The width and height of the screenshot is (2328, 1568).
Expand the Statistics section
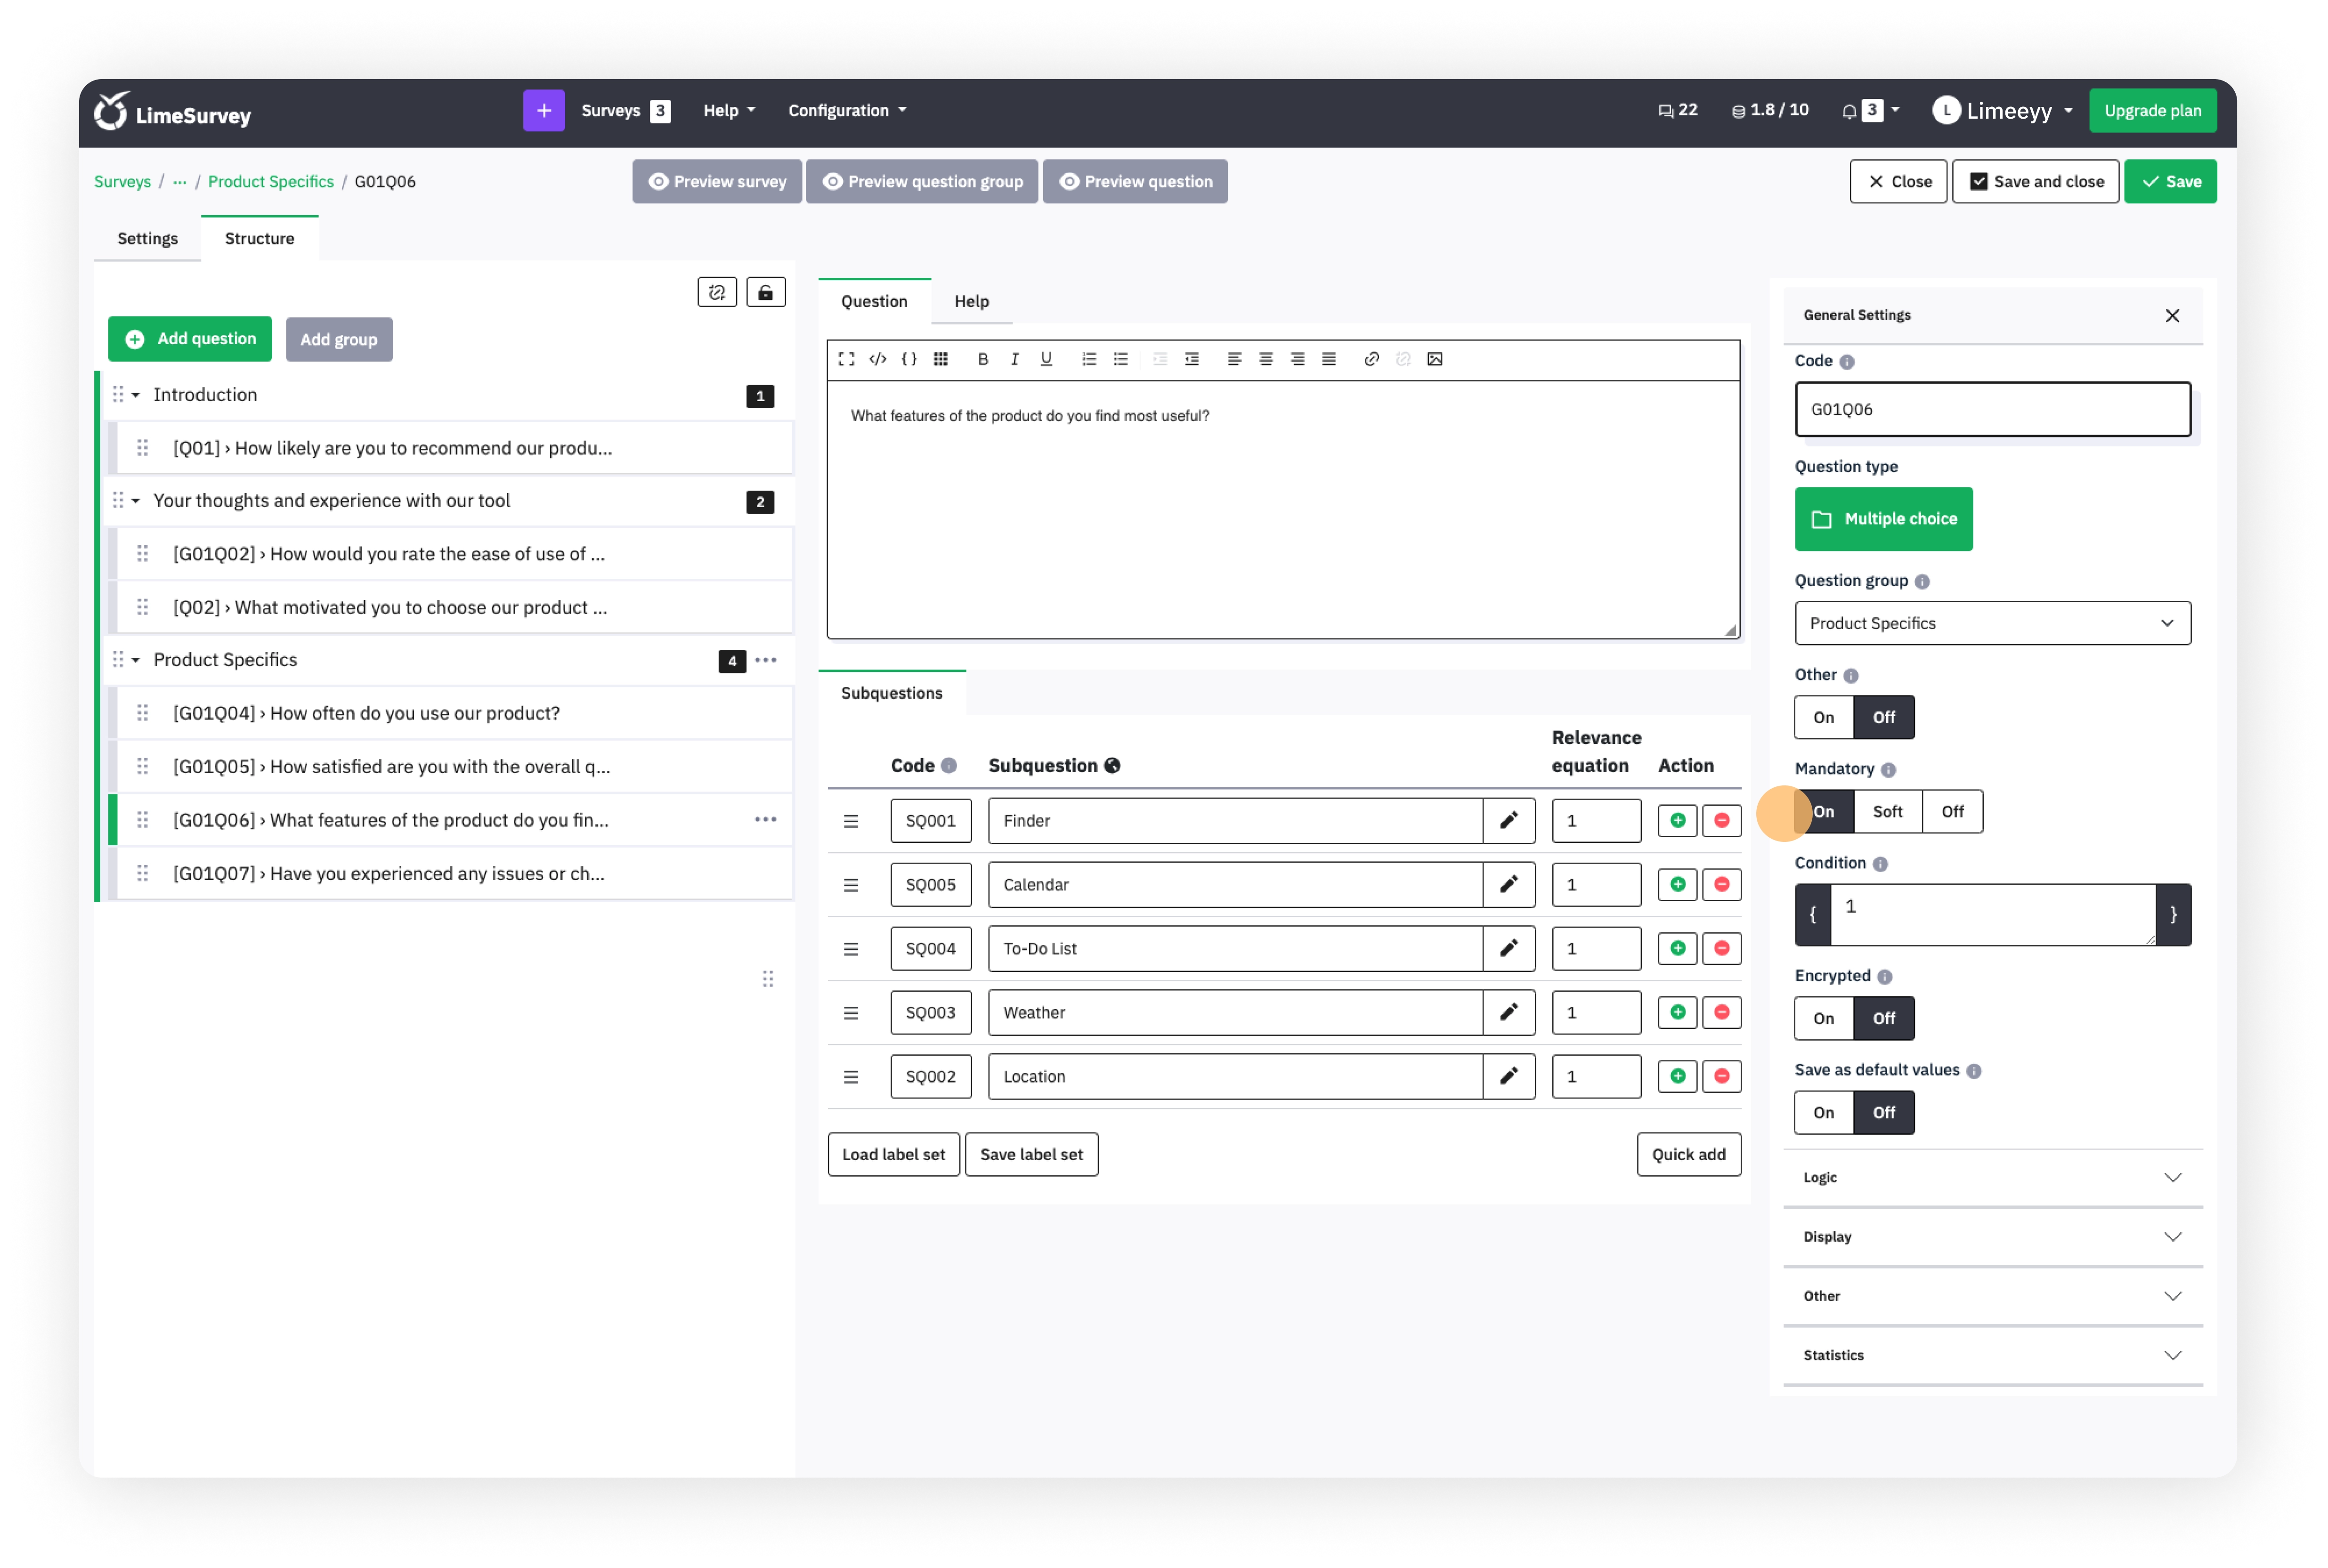coord(1994,1353)
